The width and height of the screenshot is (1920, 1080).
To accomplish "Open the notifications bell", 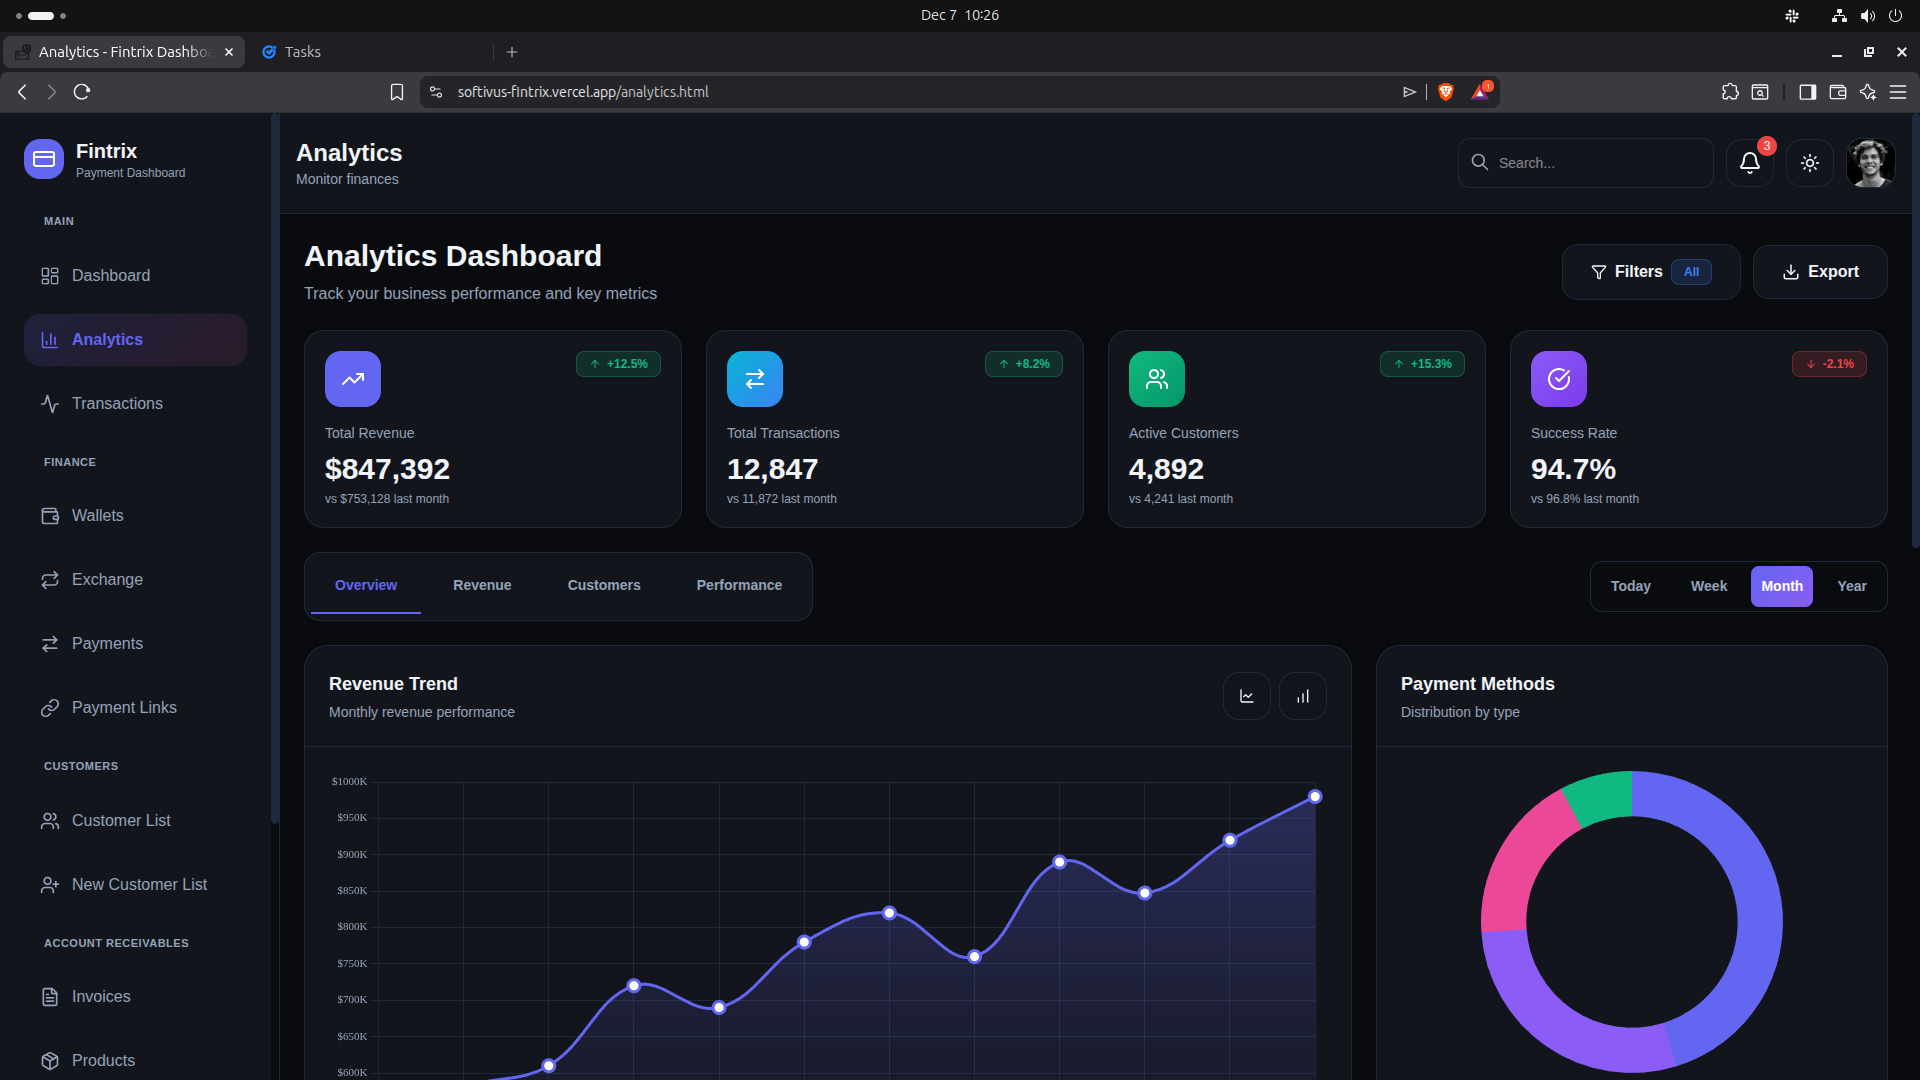I will 1748,162.
